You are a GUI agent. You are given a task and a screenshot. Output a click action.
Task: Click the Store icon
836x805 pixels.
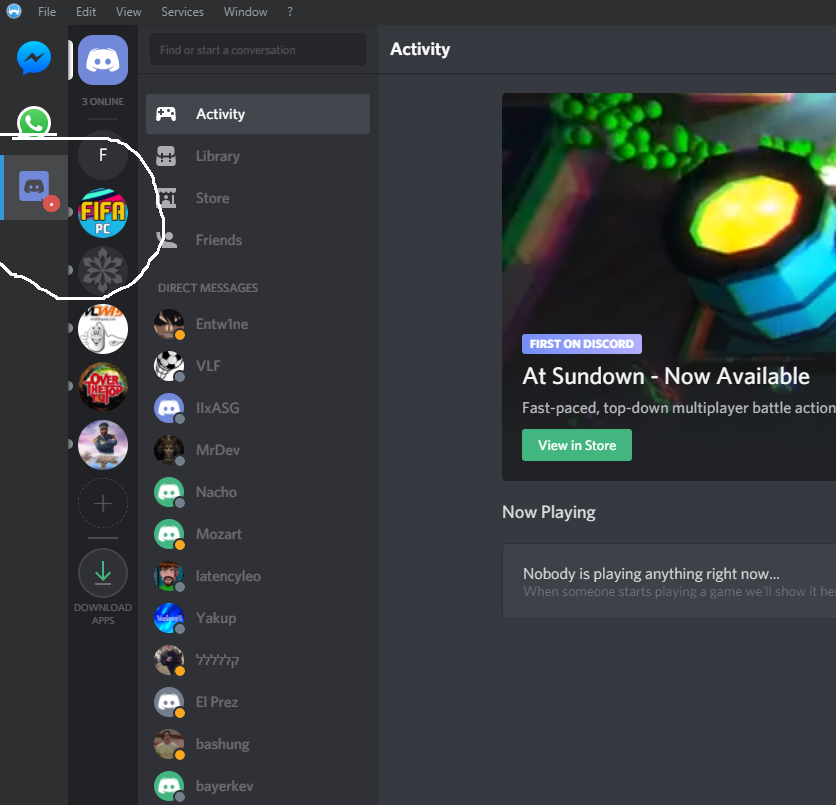tap(166, 198)
